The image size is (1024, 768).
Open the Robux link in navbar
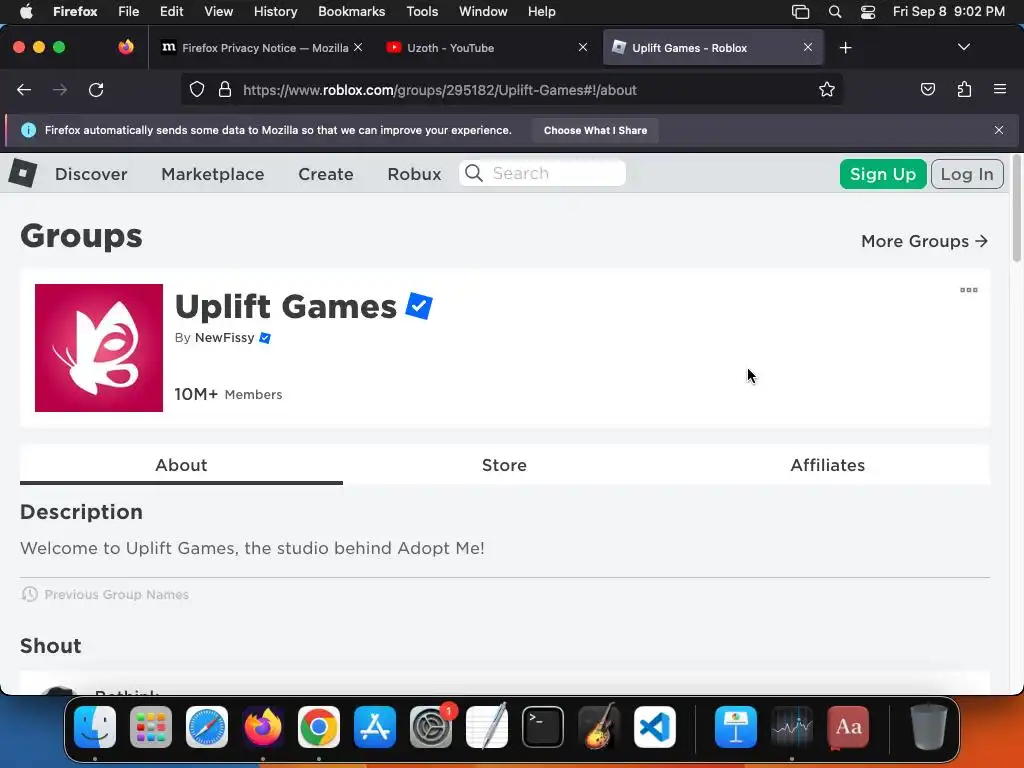[415, 174]
